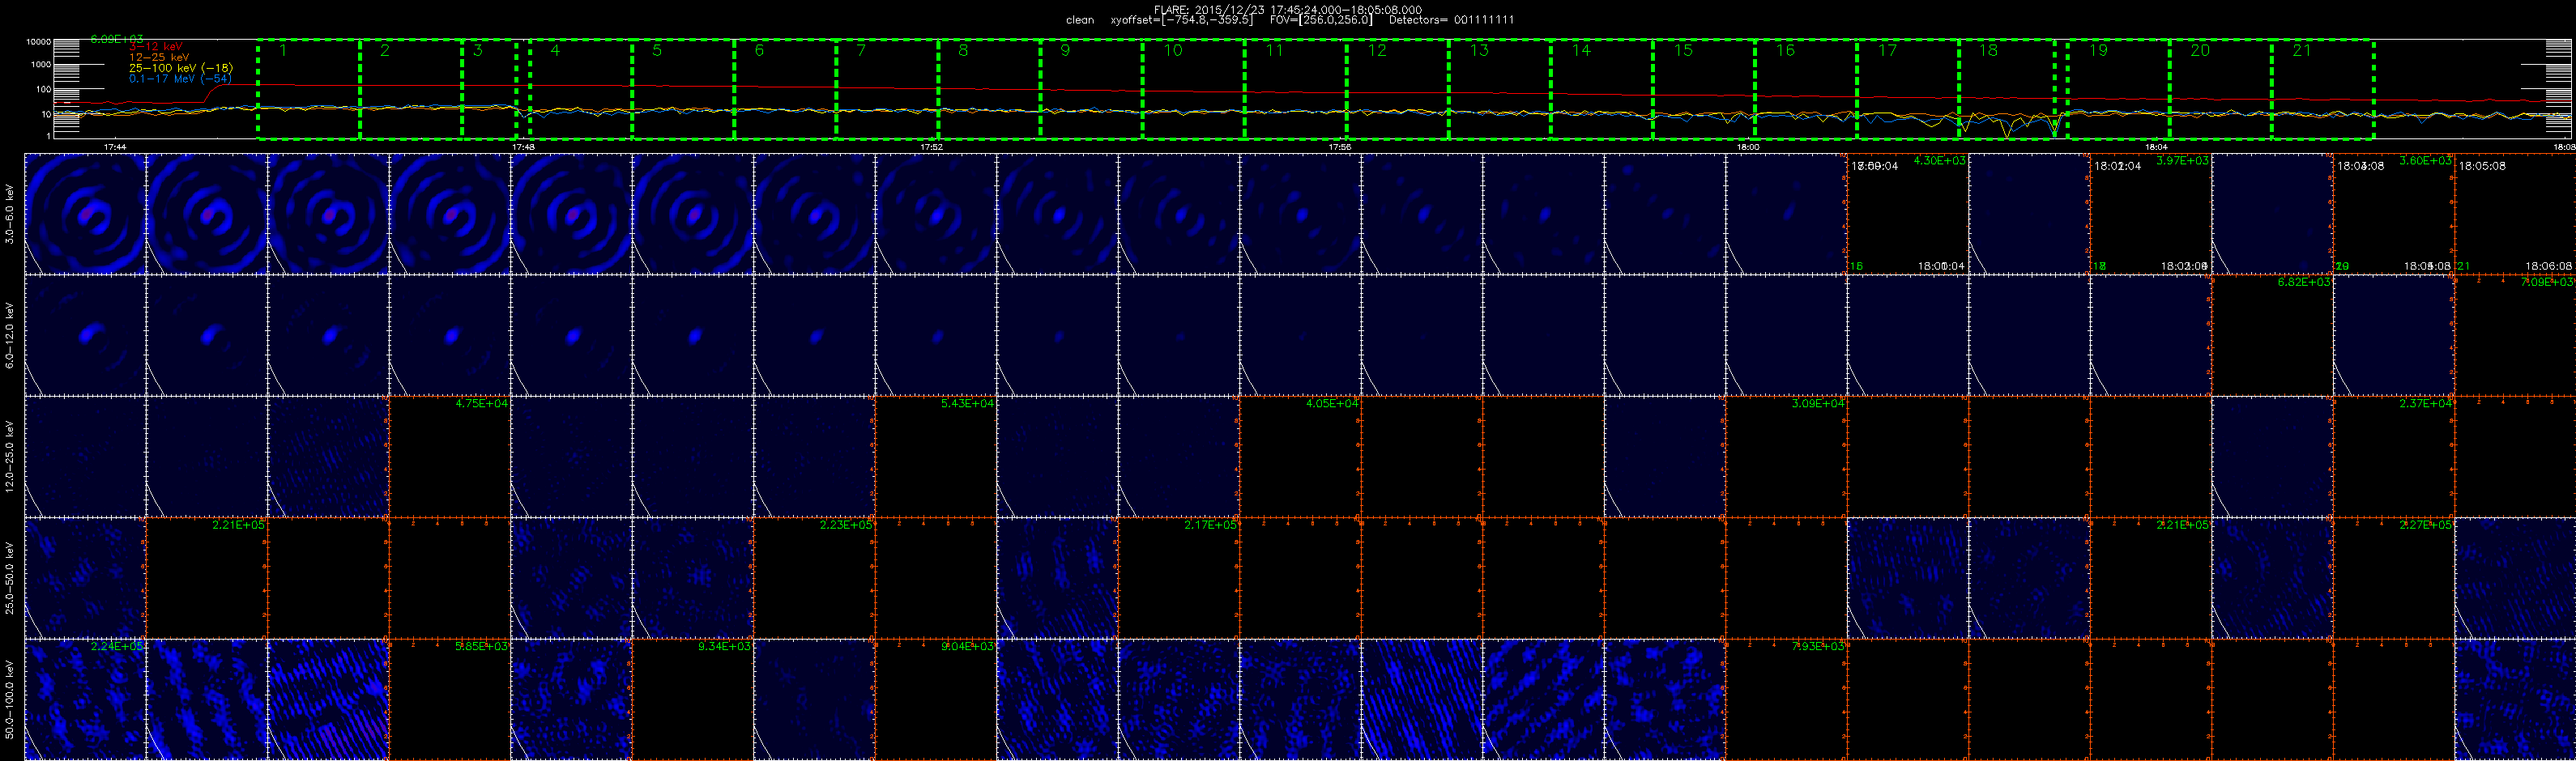Click interval label 8 in the top plot
The image size is (2576, 761).
[x=963, y=50]
